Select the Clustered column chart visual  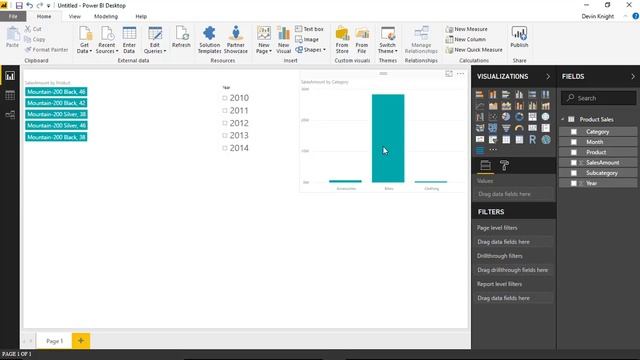pos(519,94)
